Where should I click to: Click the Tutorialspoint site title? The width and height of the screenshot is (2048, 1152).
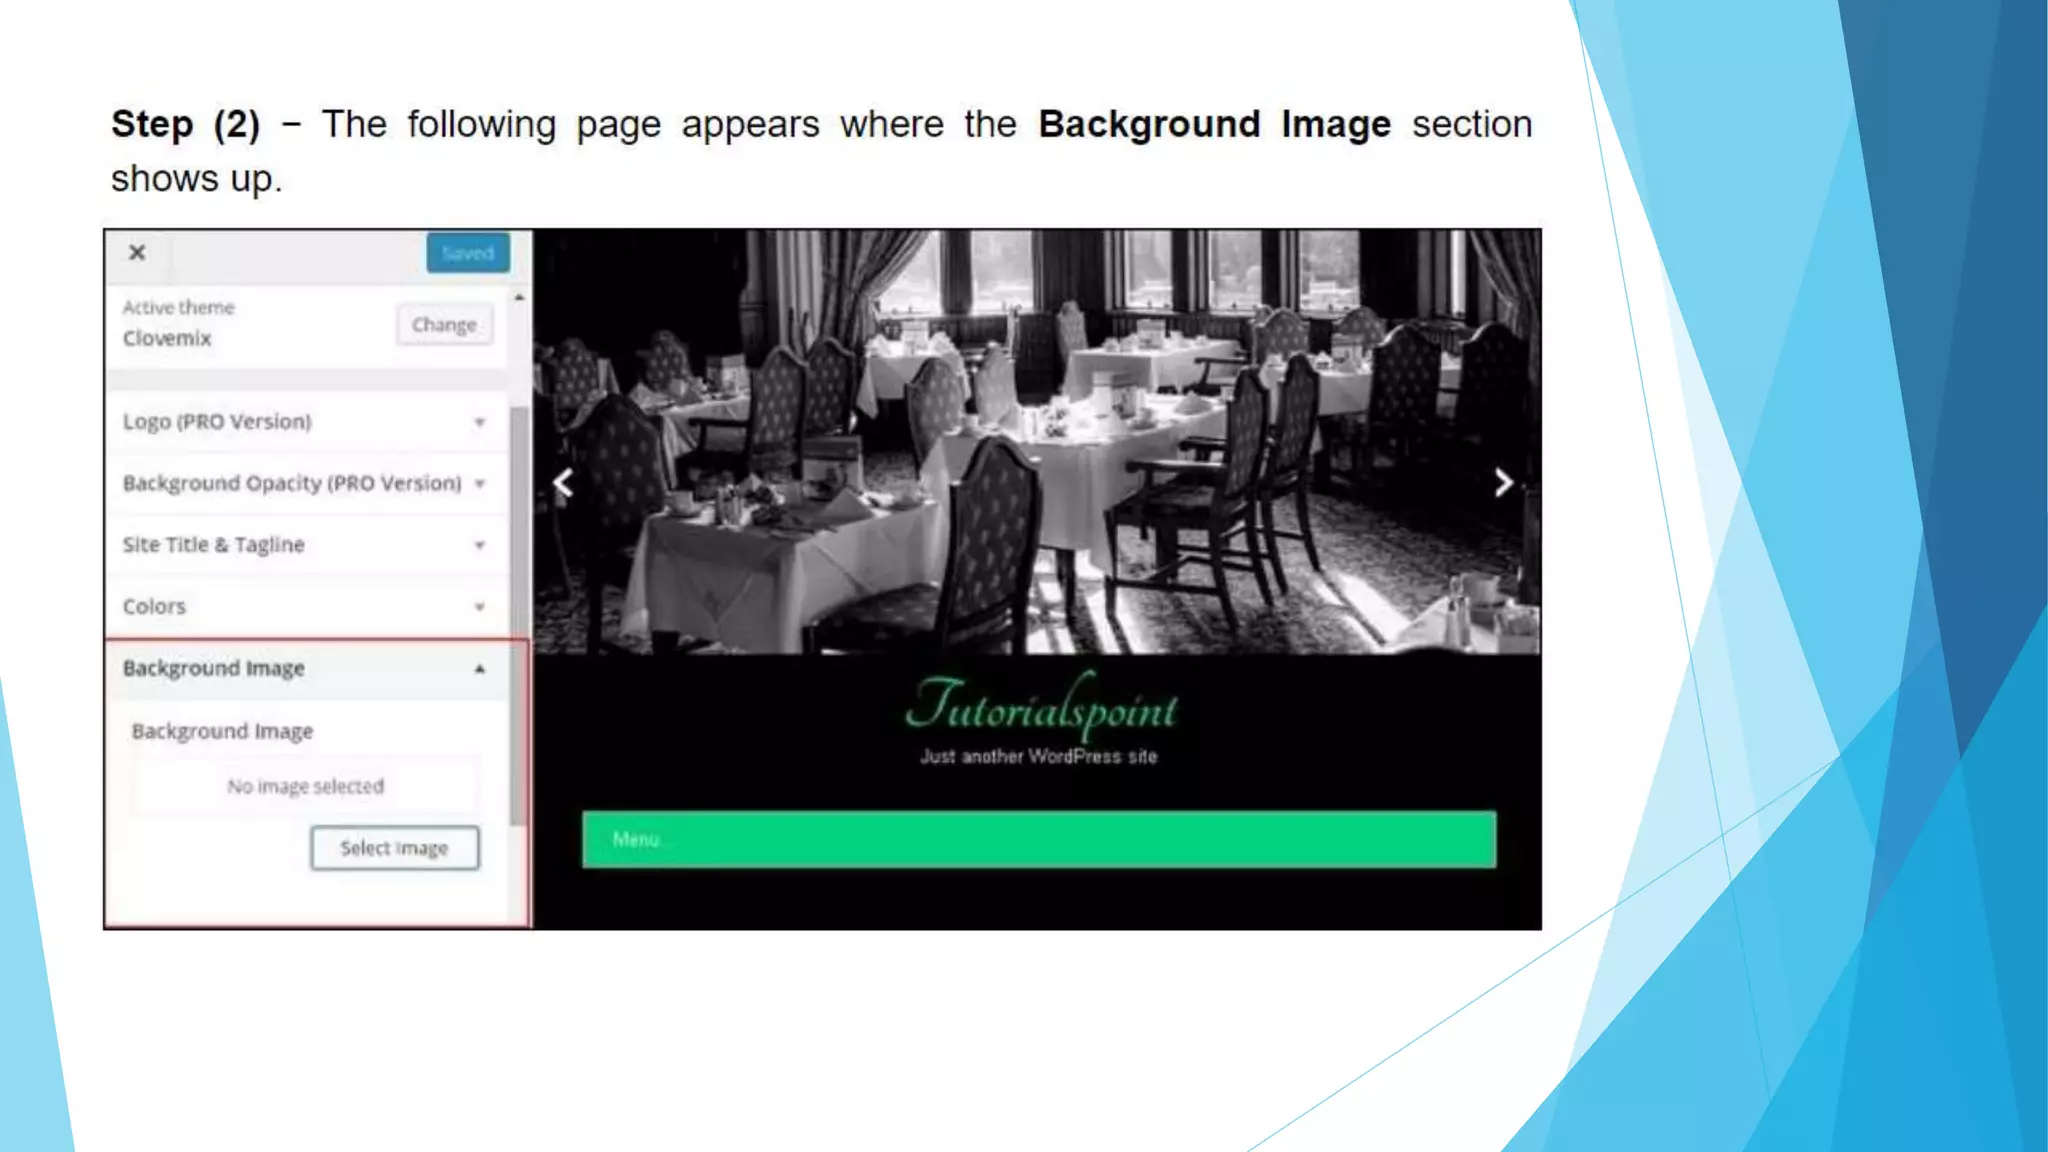[x=1041, y=706]
